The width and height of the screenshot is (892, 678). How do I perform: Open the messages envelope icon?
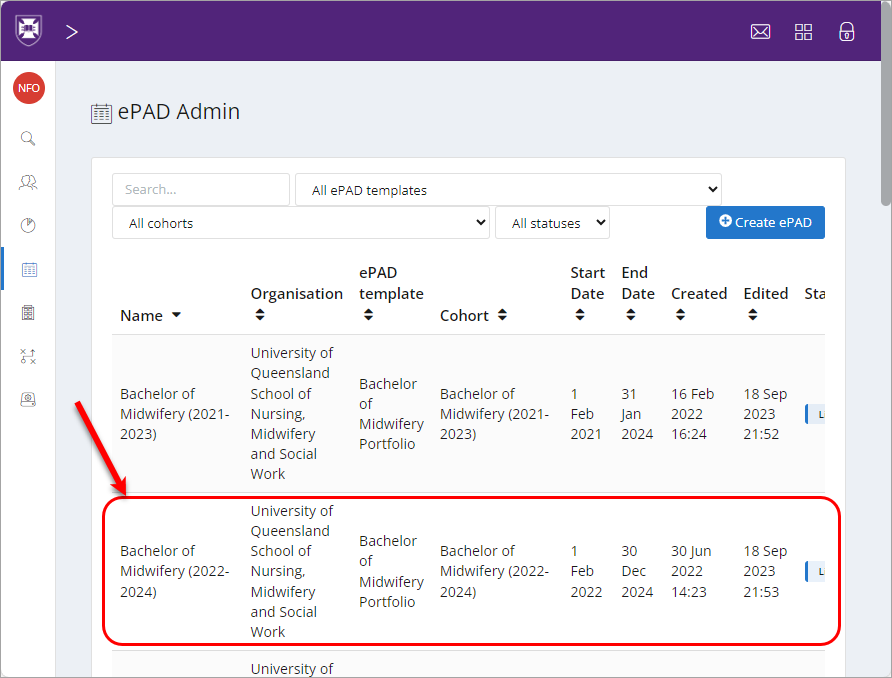coord(760,31)
